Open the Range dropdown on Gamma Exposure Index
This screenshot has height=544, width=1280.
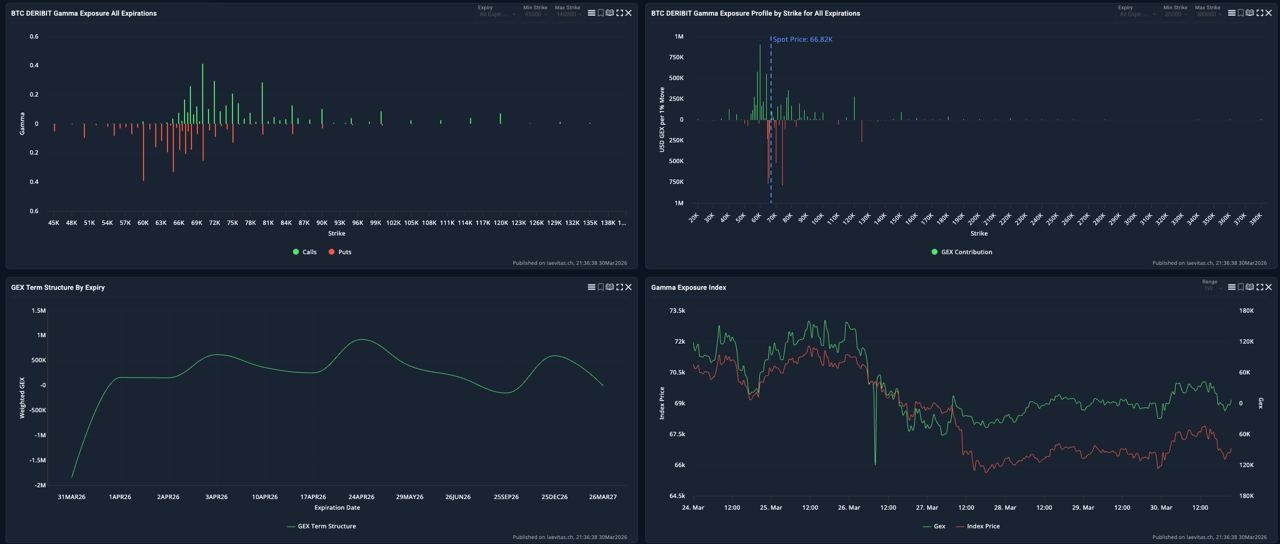(x=1210, y=285)
